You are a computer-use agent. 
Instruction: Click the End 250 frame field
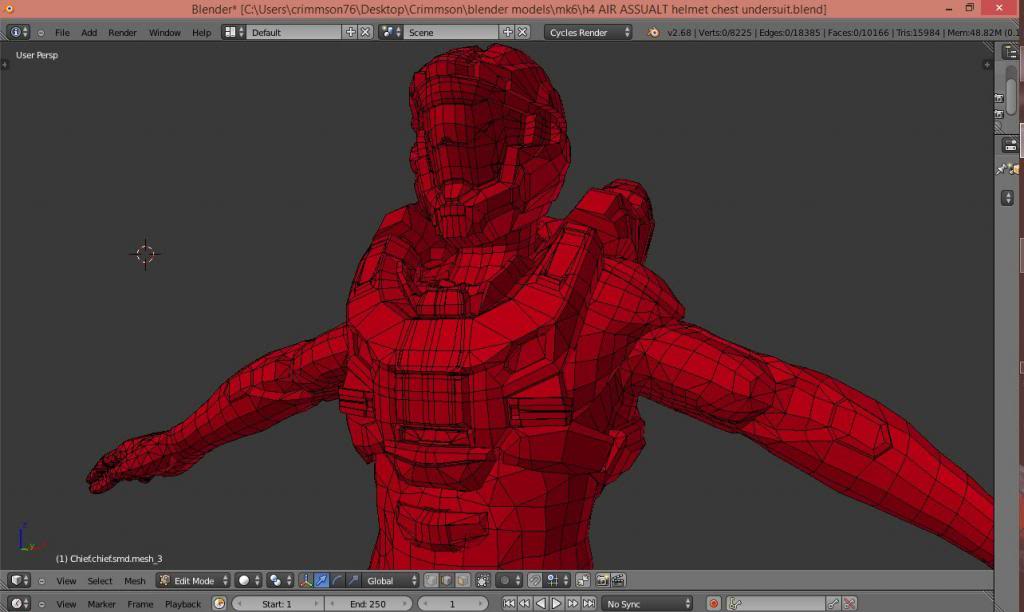pos(370,604)
